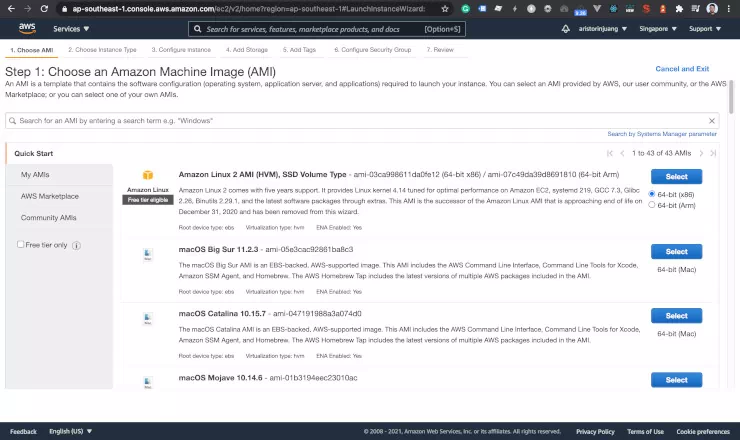Click the lightning bolt extension icon
740x440 pixels.
pos(515,8)
